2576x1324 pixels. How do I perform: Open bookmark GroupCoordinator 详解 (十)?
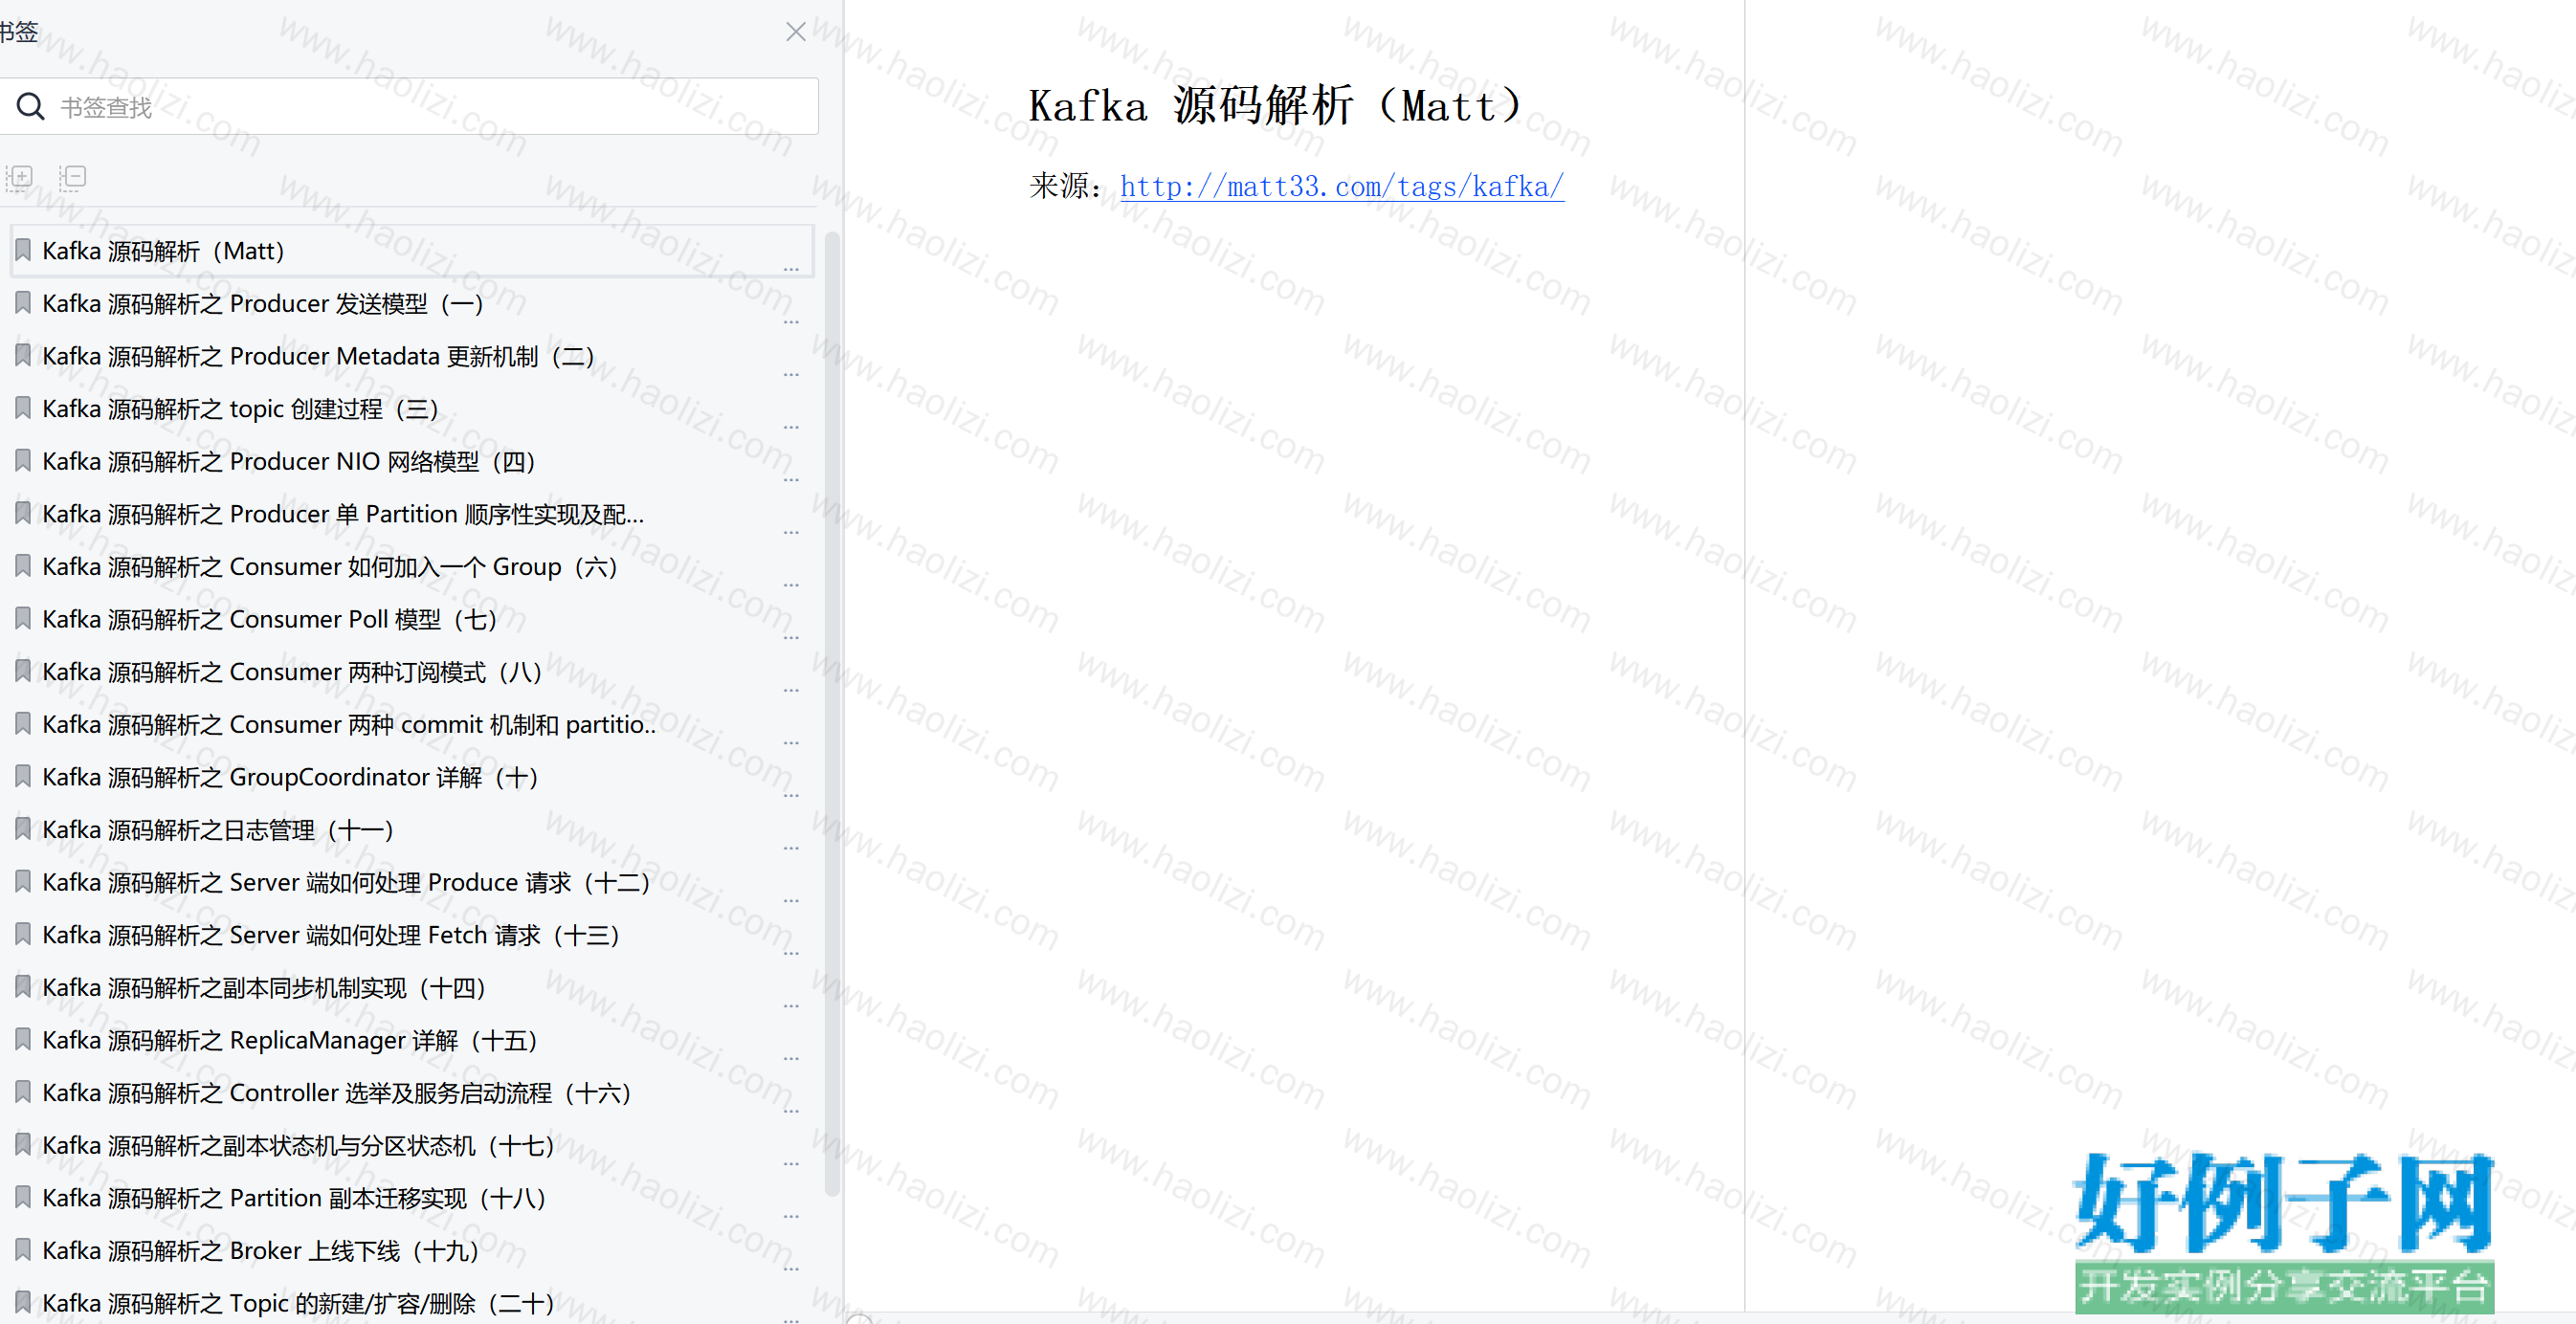point(290,778)
